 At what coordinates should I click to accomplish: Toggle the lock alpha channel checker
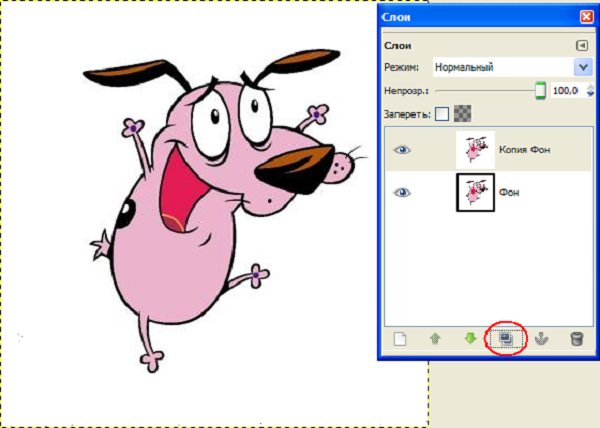[x=462, y=114]
